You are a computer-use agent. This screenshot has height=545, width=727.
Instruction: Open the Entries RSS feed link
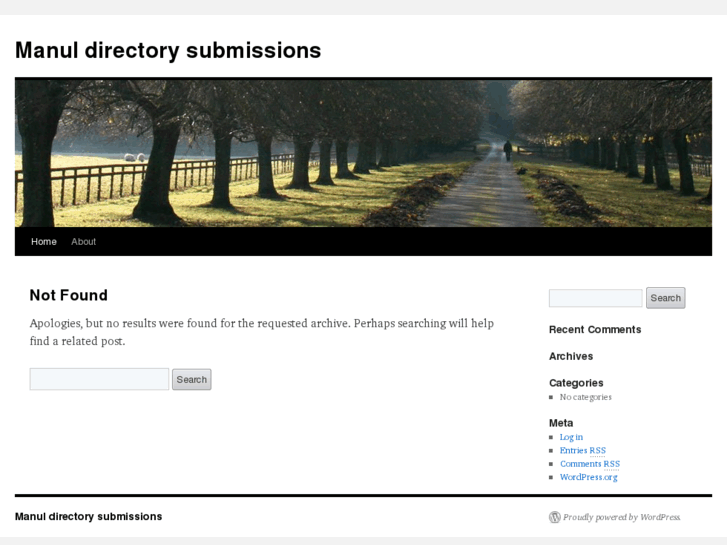pos(582,451)
